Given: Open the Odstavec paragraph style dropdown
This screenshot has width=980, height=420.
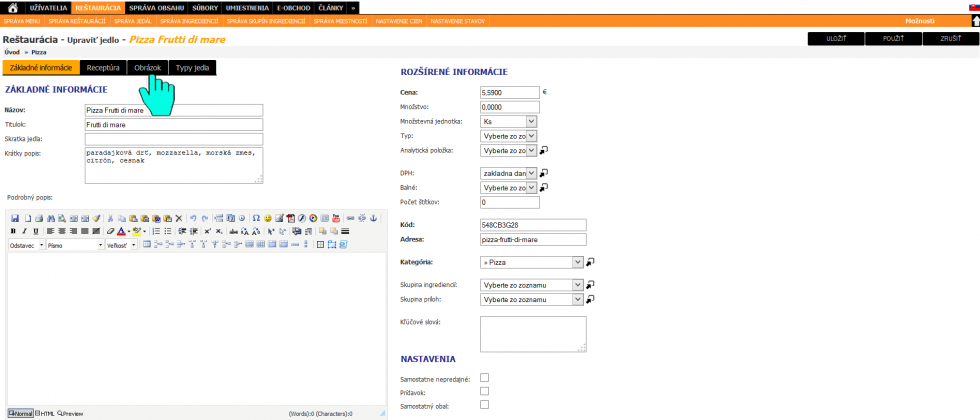Looking at the screenshot, I should tap(27, 245).
